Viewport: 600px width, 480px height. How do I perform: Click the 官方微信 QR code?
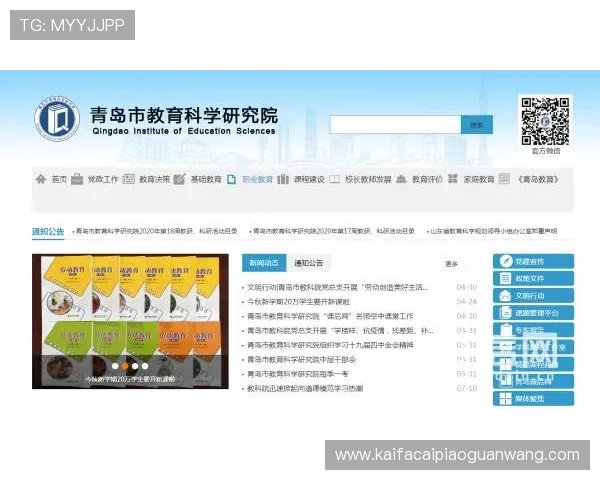(x=545, y=121)
